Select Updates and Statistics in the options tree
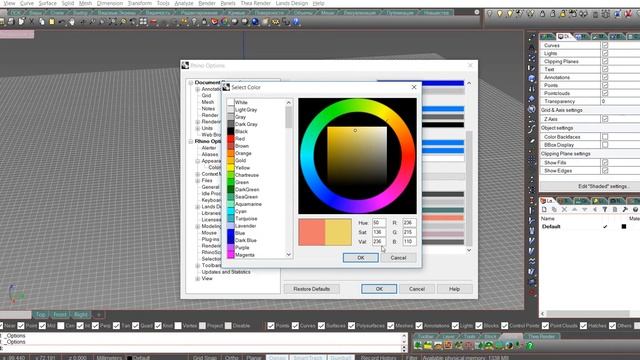 click(226, 272)
